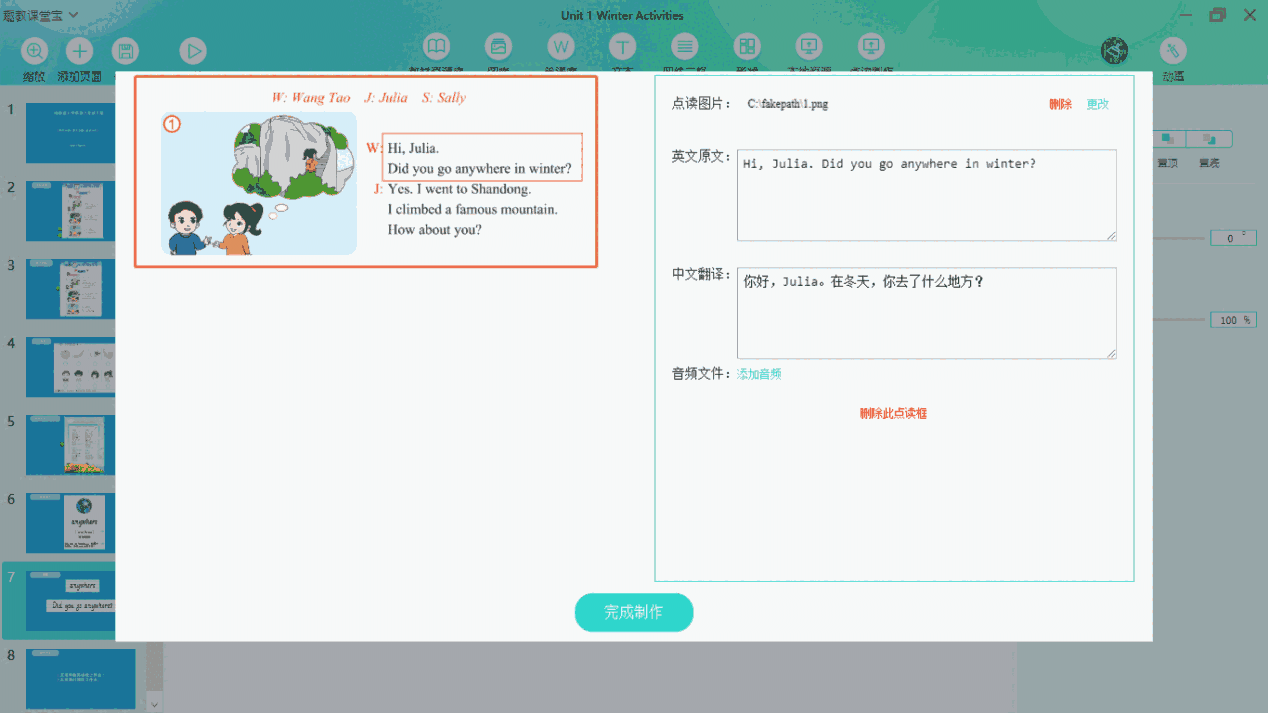The width and height of the screenshot is (1268, 713).
Task: Click 'I climbed a famous mountain.' line
Action: pyautogui.click(x=472, y=210)
